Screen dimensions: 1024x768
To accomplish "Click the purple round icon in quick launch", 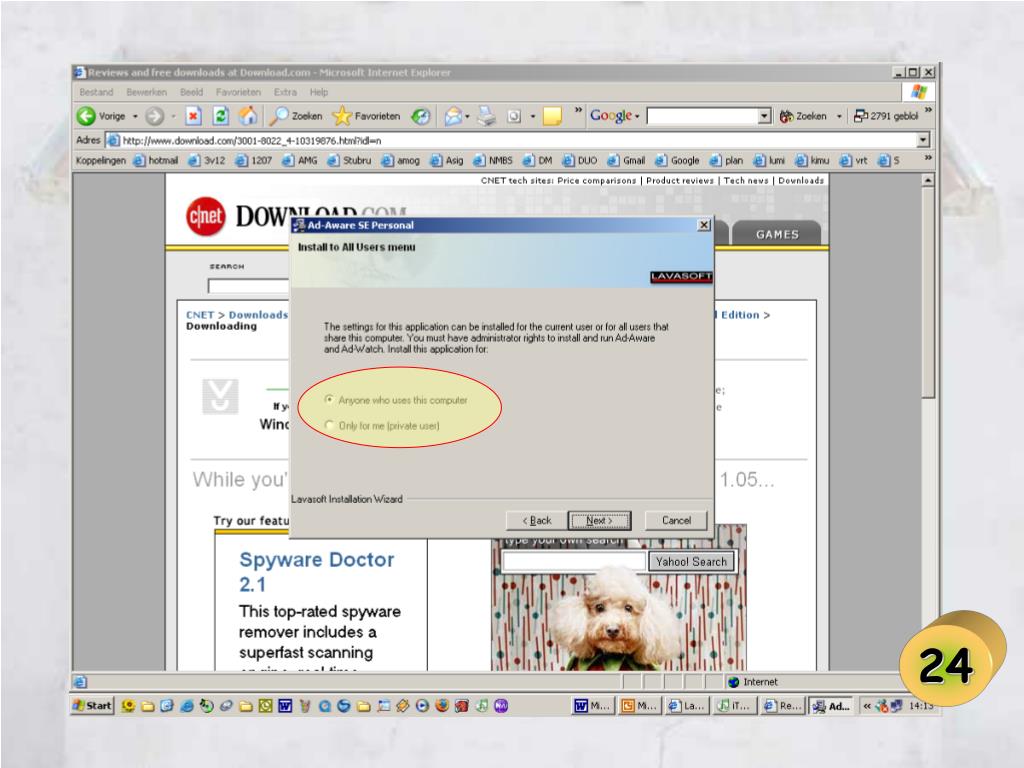I will 501,705.
